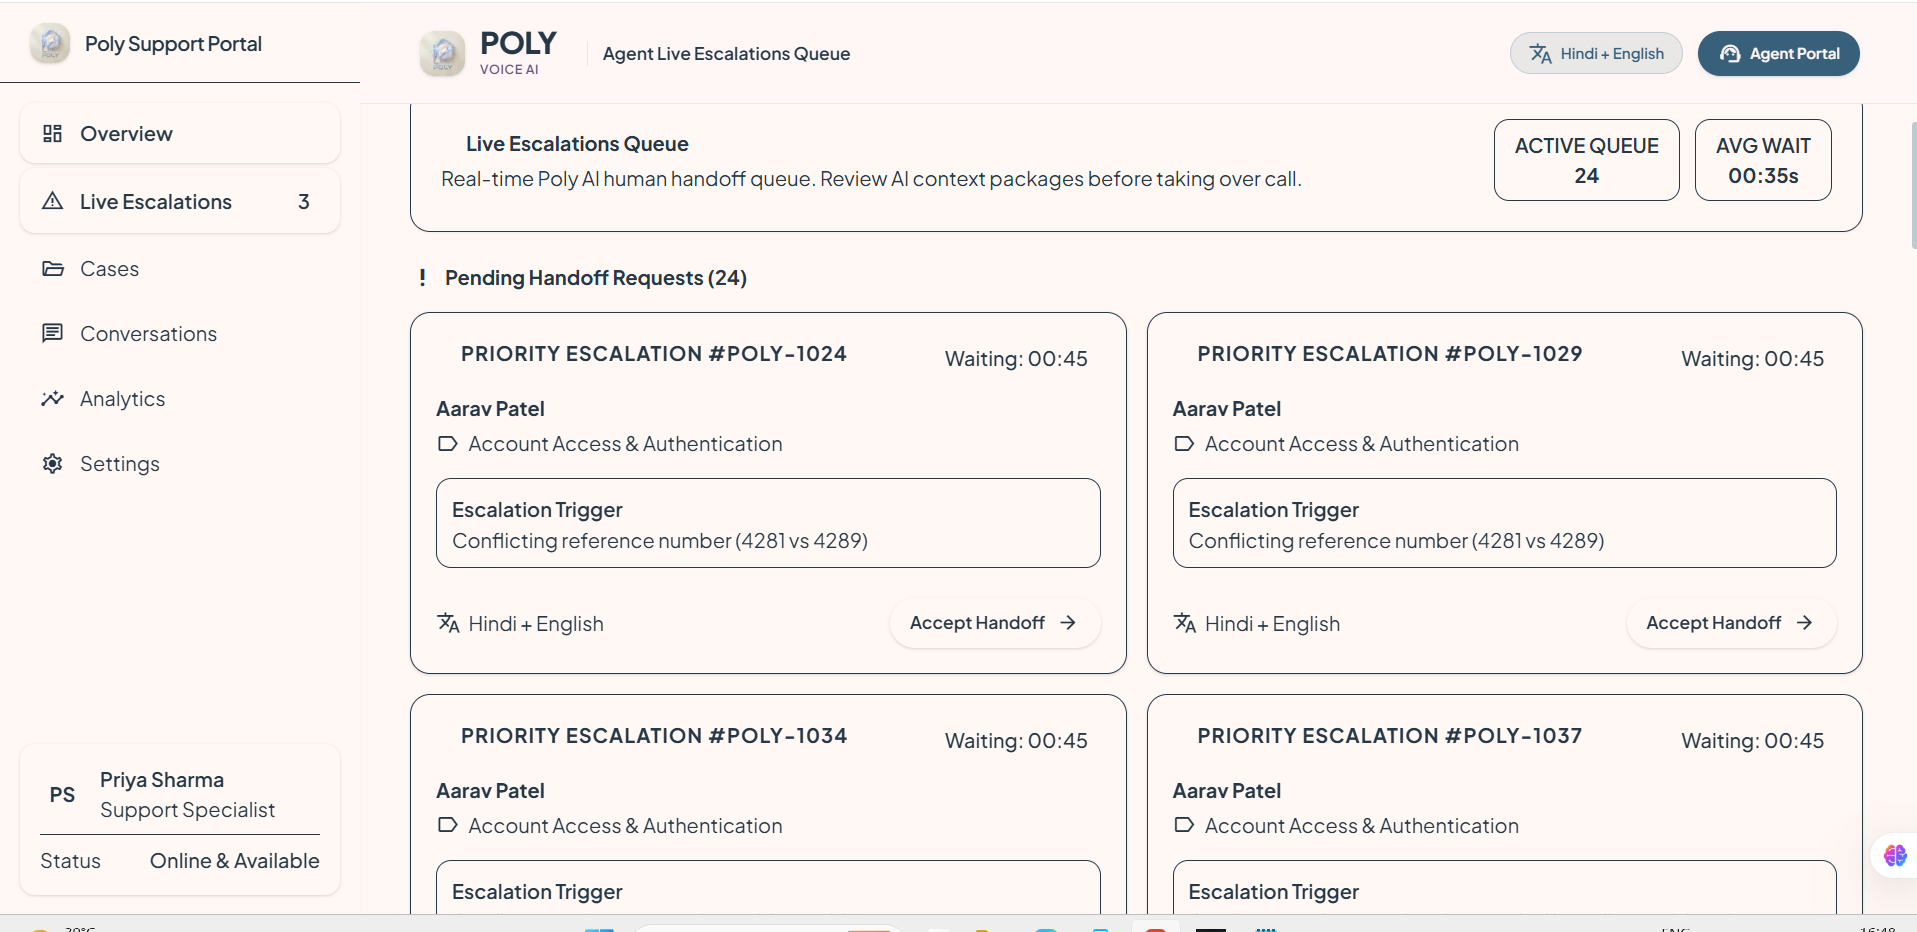Click the Priority Escalation #POLY-1037 title
The width and height of the screenshot is (1917, 932).
click(x=1390, y=735)
